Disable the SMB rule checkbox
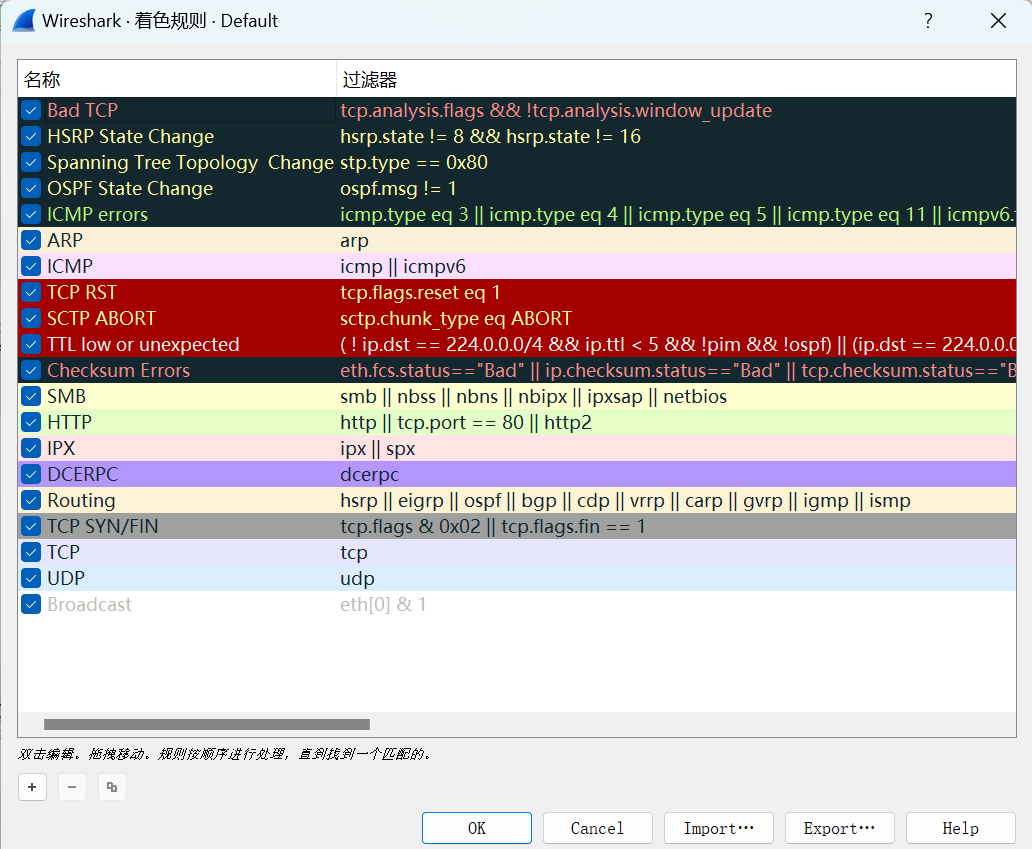 pos(31,396)
